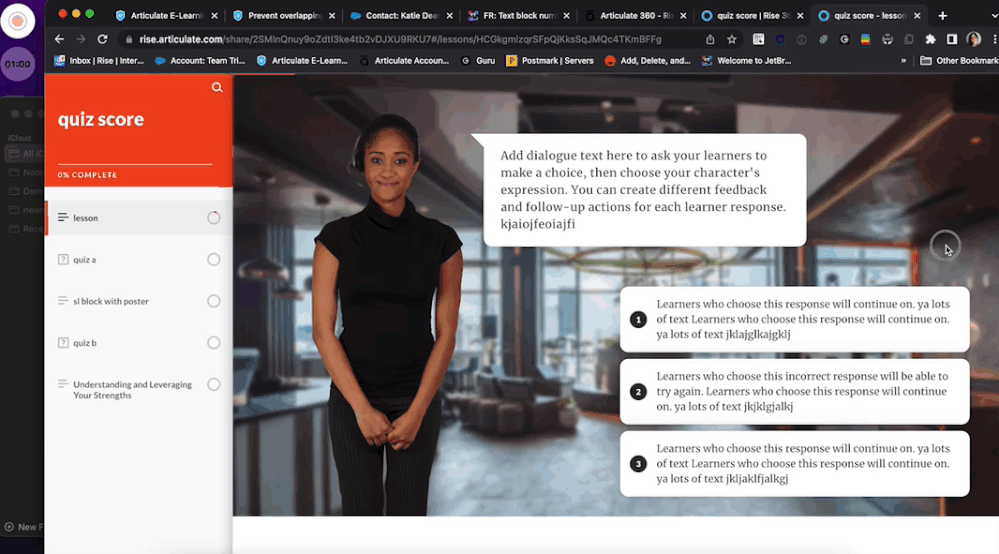Open the Inbox | Rise | Inter... bookmark
This screenshot has width=999, height=554.
tap(99, 60)
